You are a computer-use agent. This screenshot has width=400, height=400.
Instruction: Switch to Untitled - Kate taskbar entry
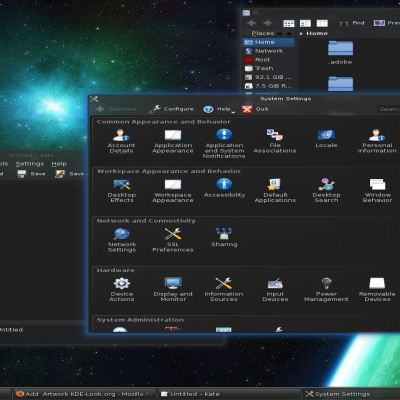click(230, 394)
